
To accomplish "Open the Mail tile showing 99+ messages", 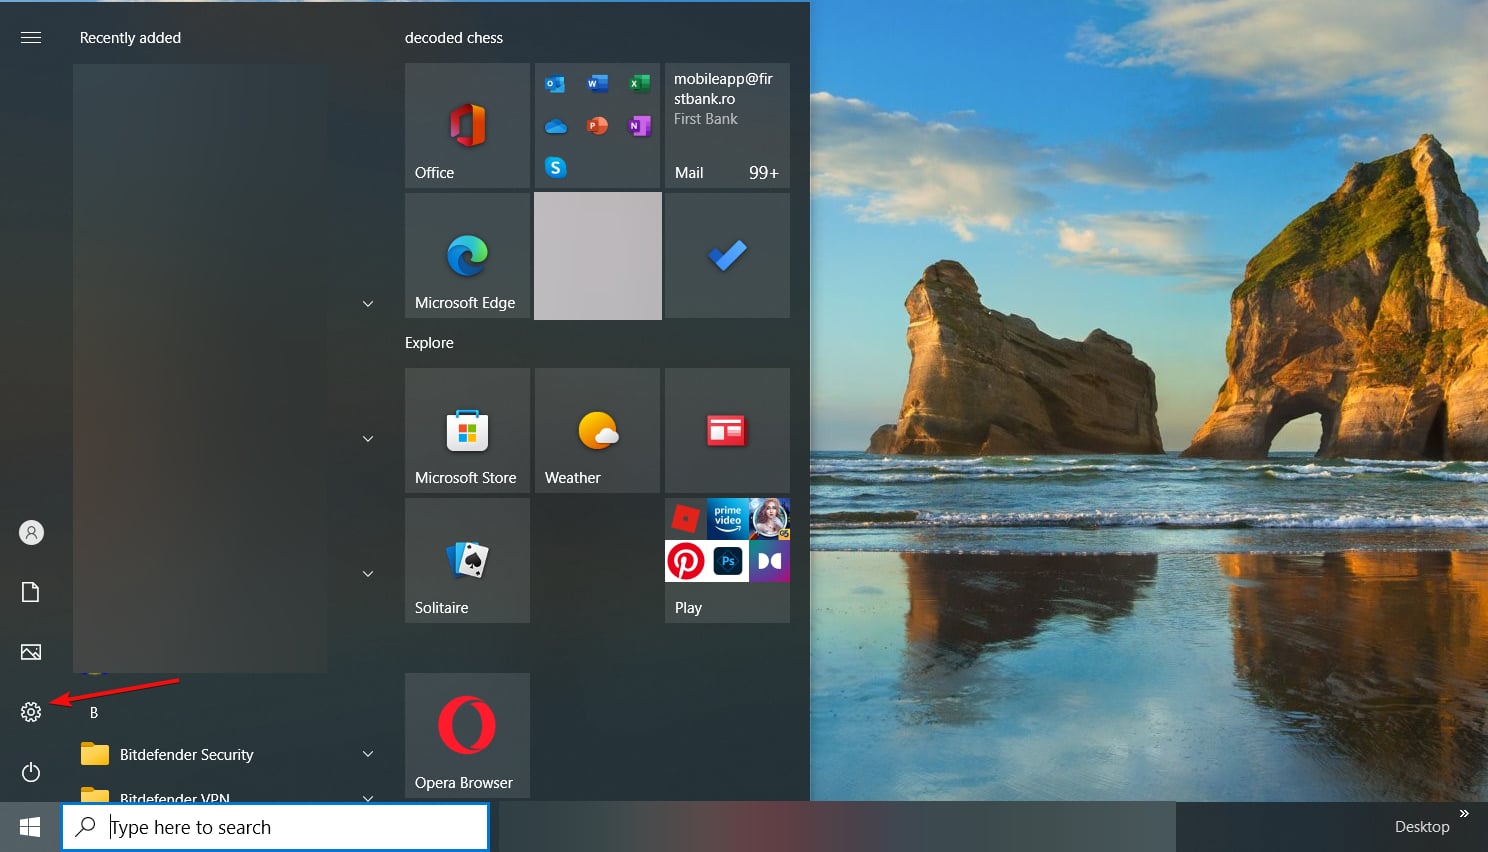I will pyautogui.click(x=726, y=125).
